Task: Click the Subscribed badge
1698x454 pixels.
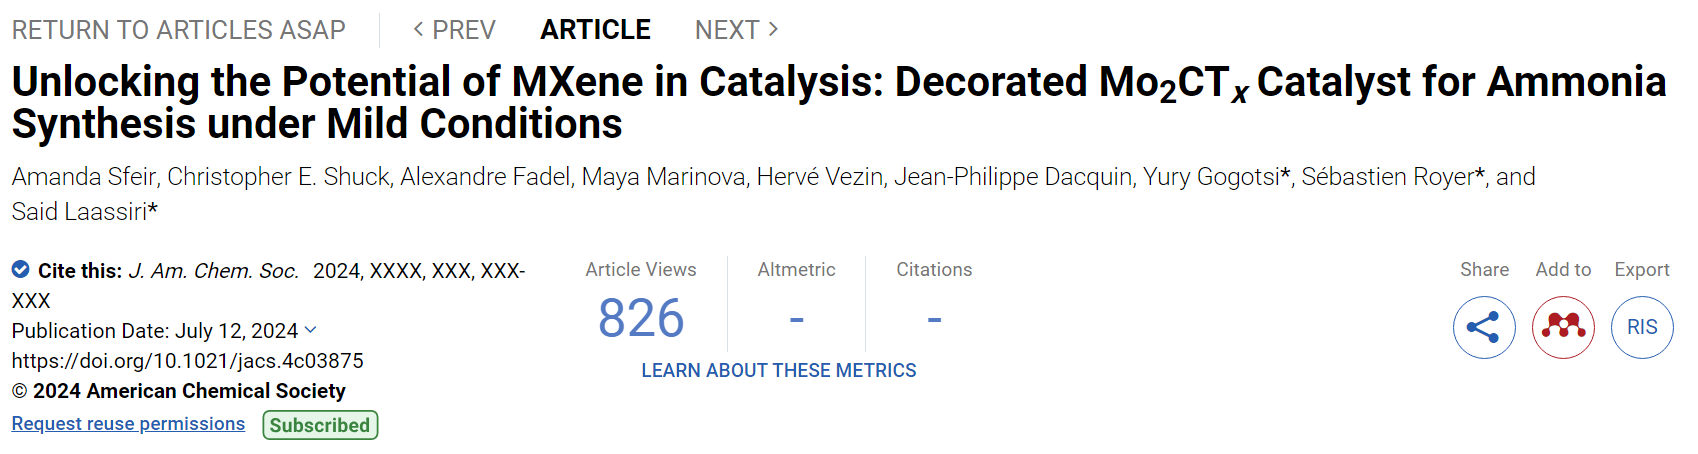Action: 320,425
